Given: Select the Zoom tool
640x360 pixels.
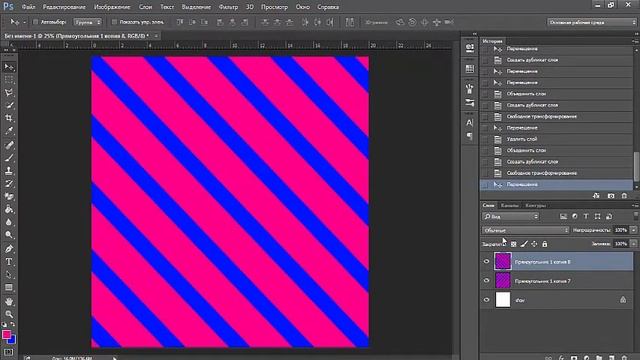Looking at the screenshot, I should coord(9,314).
